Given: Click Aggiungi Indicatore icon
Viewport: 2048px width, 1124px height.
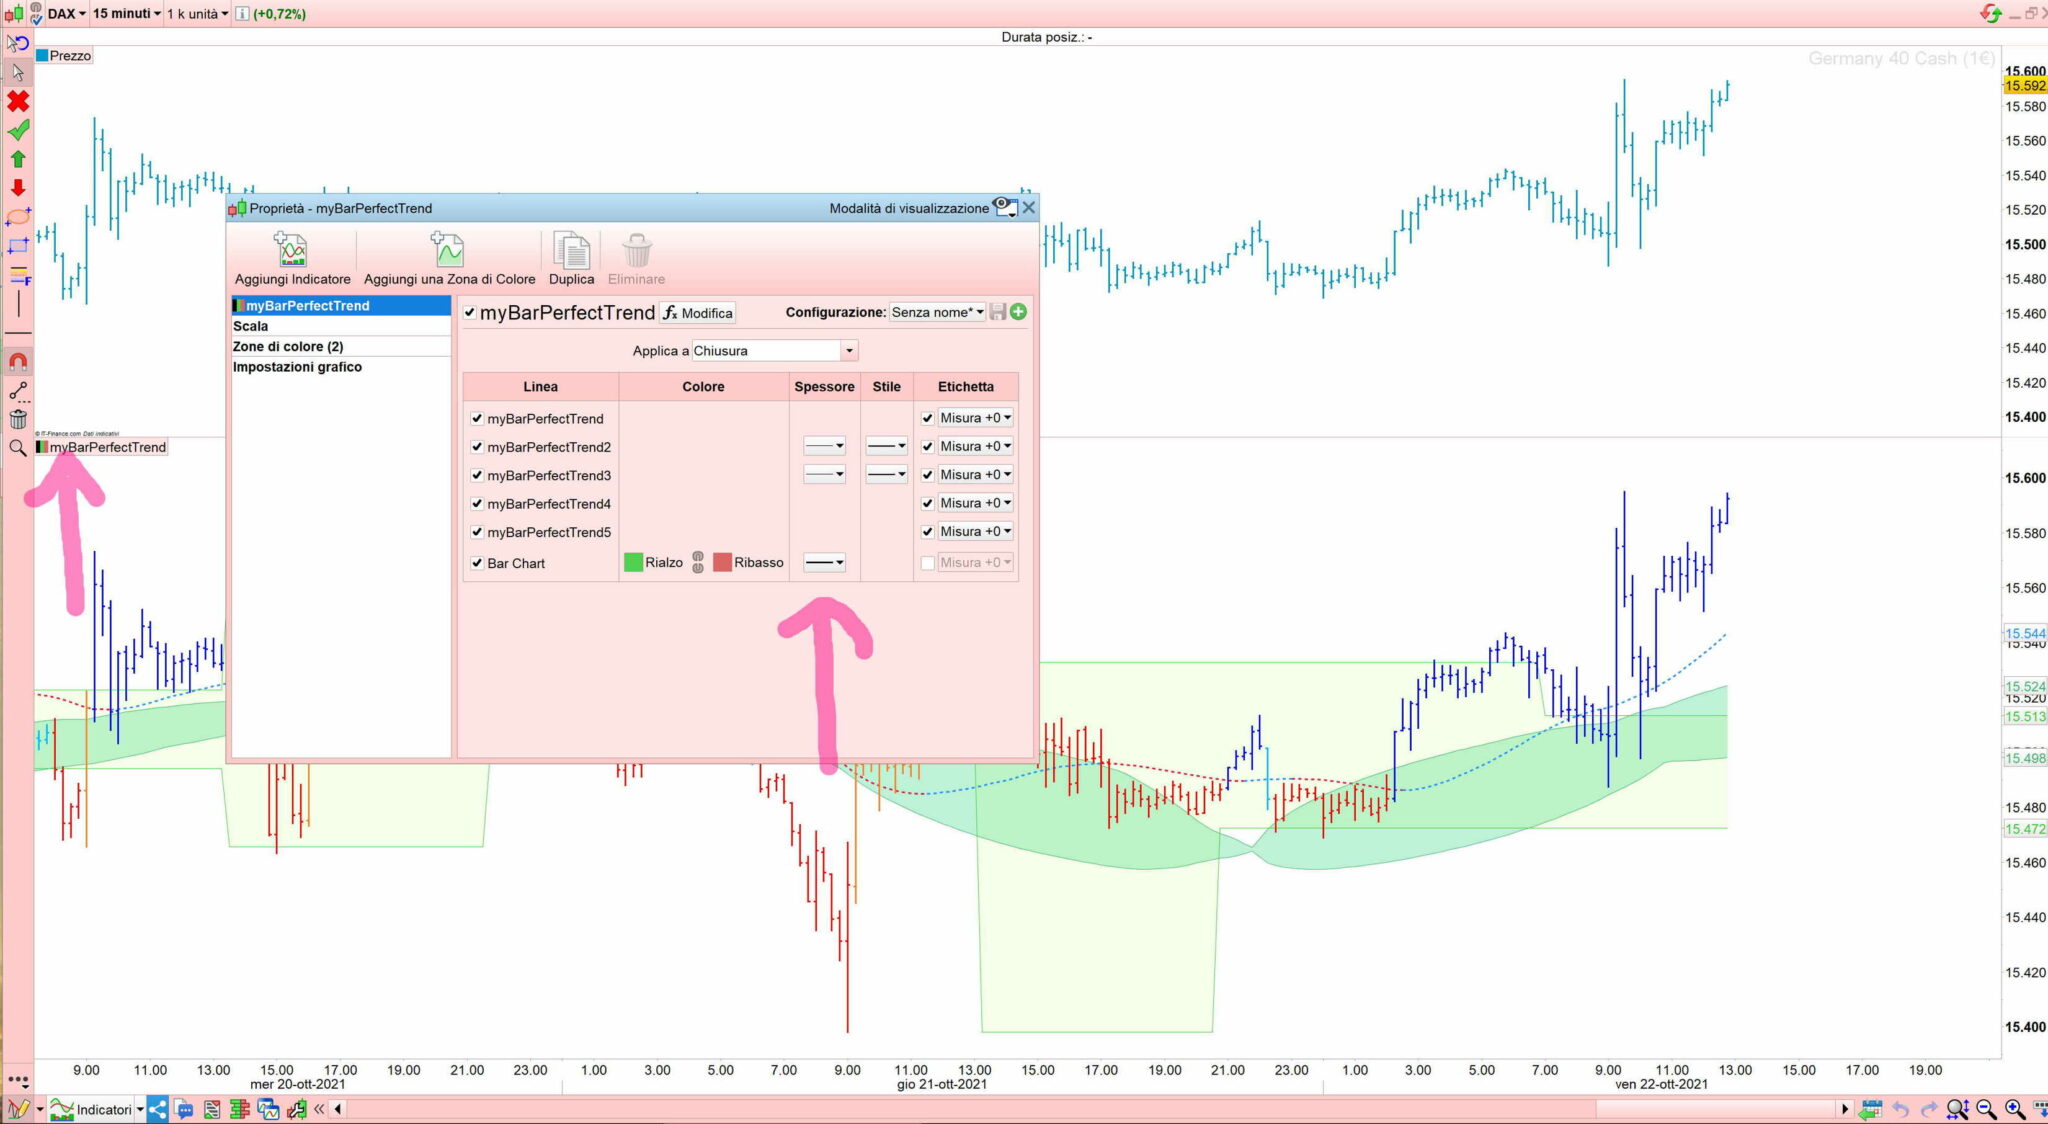Looking at the screenshot, I should [291, 250].
